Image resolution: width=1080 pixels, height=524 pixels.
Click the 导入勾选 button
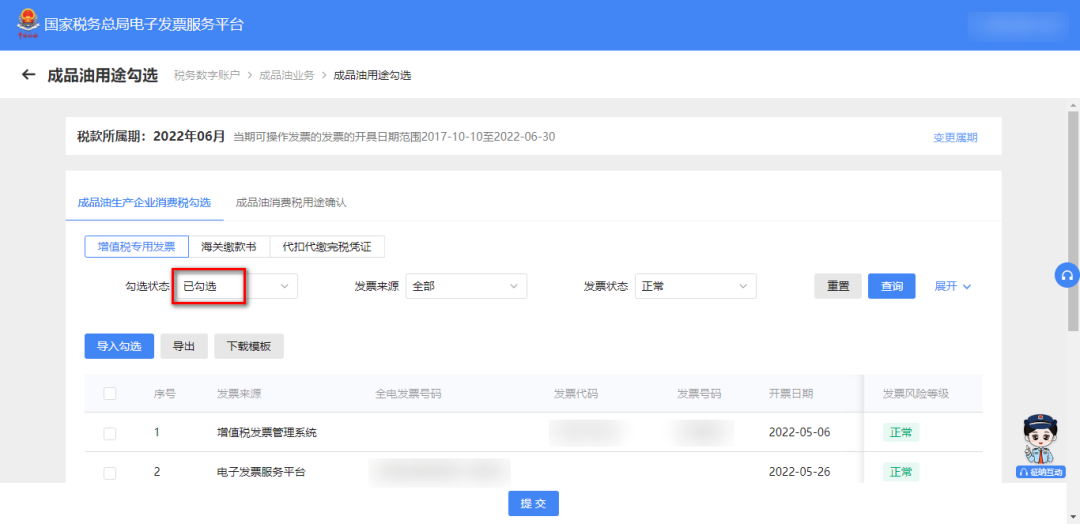coord(119,346)
